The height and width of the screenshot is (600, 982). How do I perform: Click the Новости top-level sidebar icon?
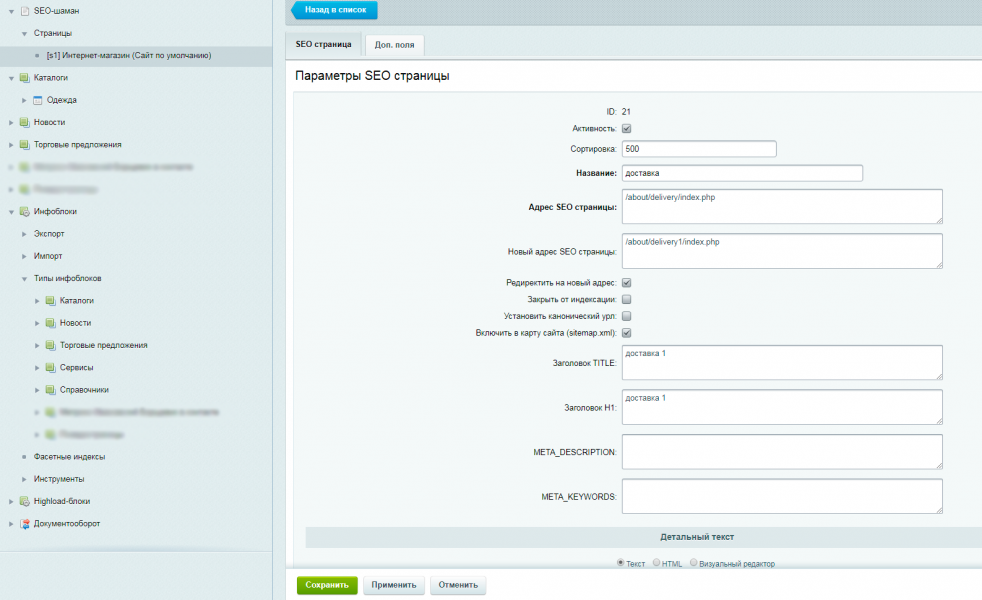(x=25, y=122)
